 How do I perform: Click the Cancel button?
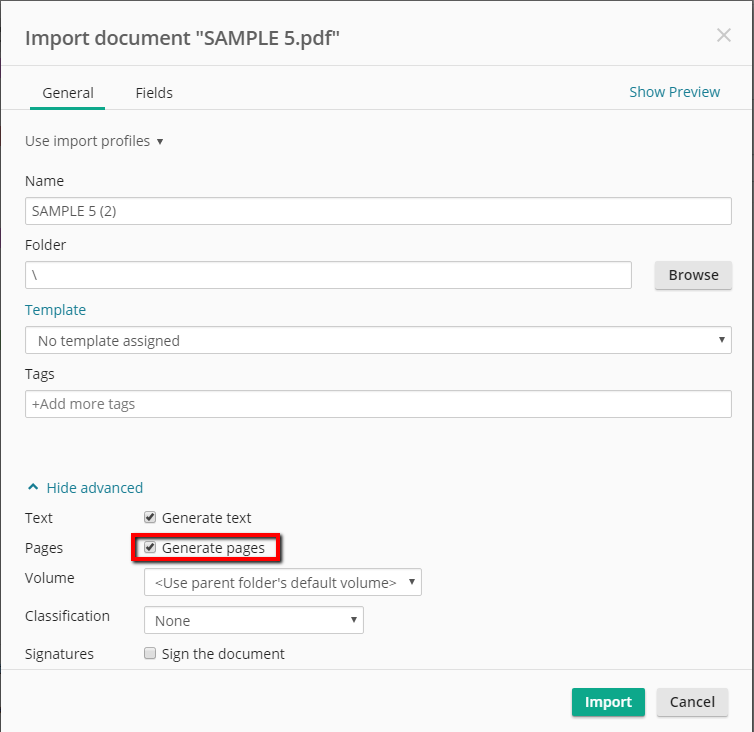tap(692, 702)
